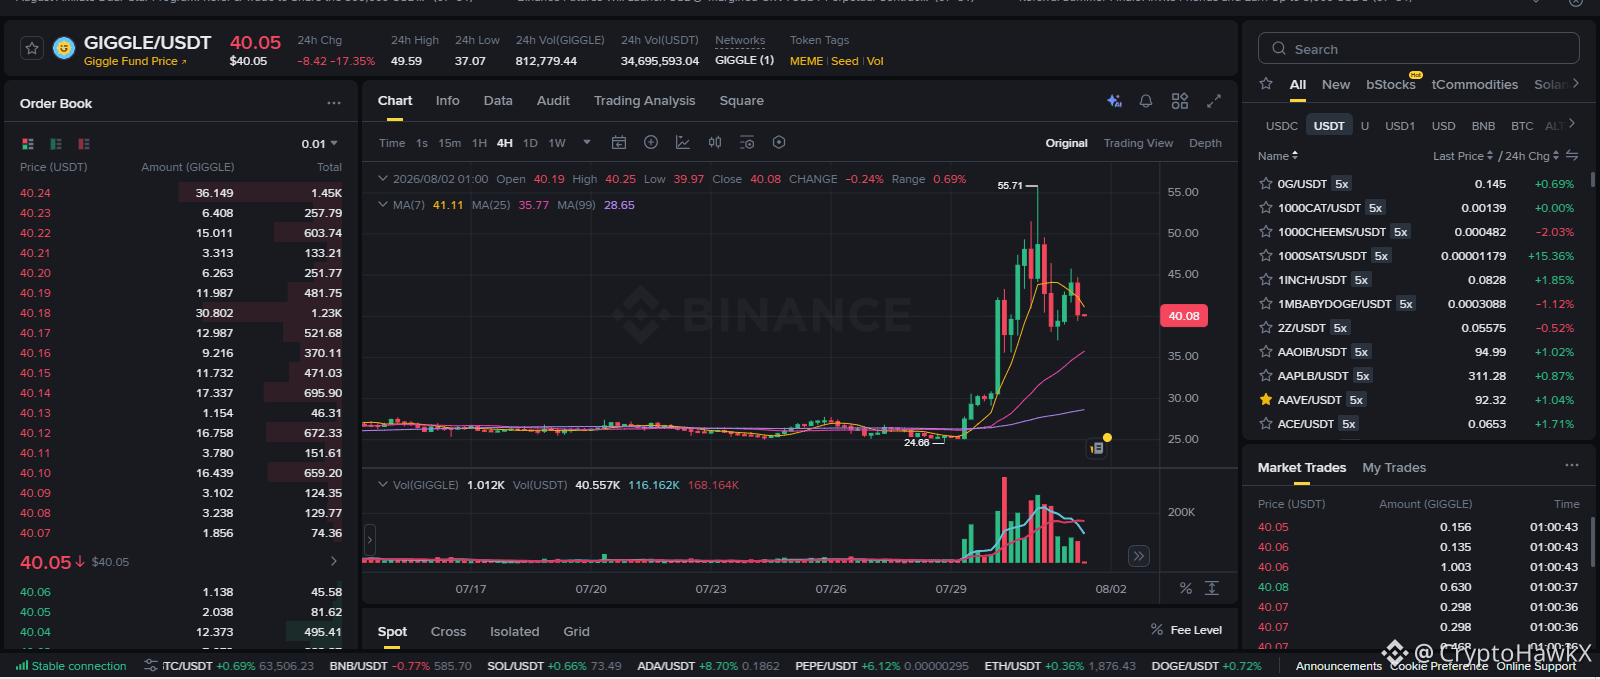Favorite the 0G/USDT pair
The image size is (1600, 679).
click(x=1266, y=184)
